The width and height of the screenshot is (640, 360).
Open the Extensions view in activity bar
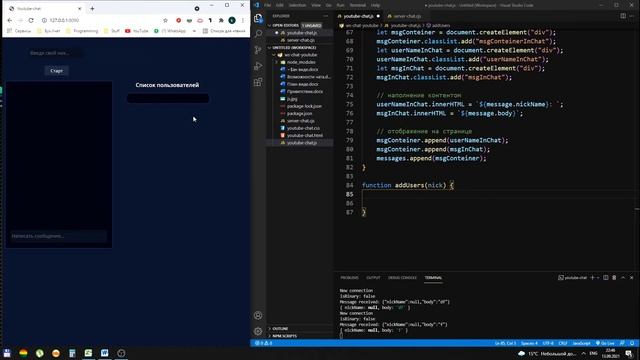pyautogui.click(x=258, y=82)
